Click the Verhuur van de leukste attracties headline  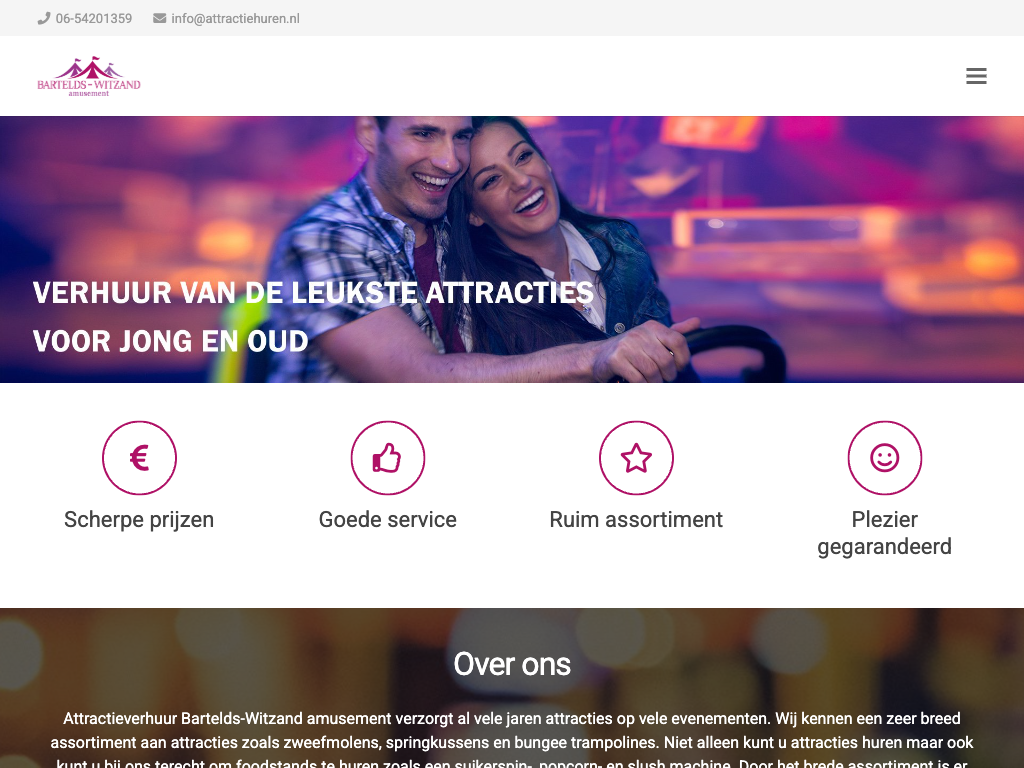[313, 293]
